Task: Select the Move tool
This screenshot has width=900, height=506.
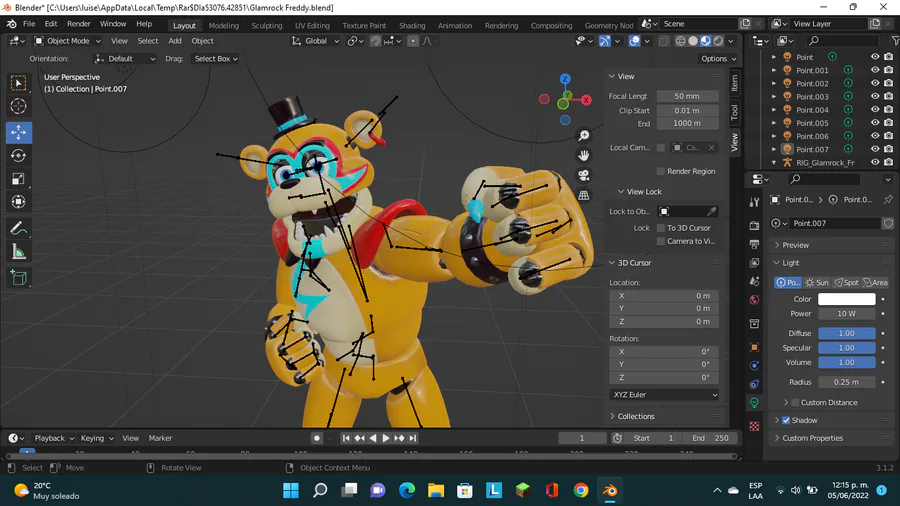Action: [18, 133]
